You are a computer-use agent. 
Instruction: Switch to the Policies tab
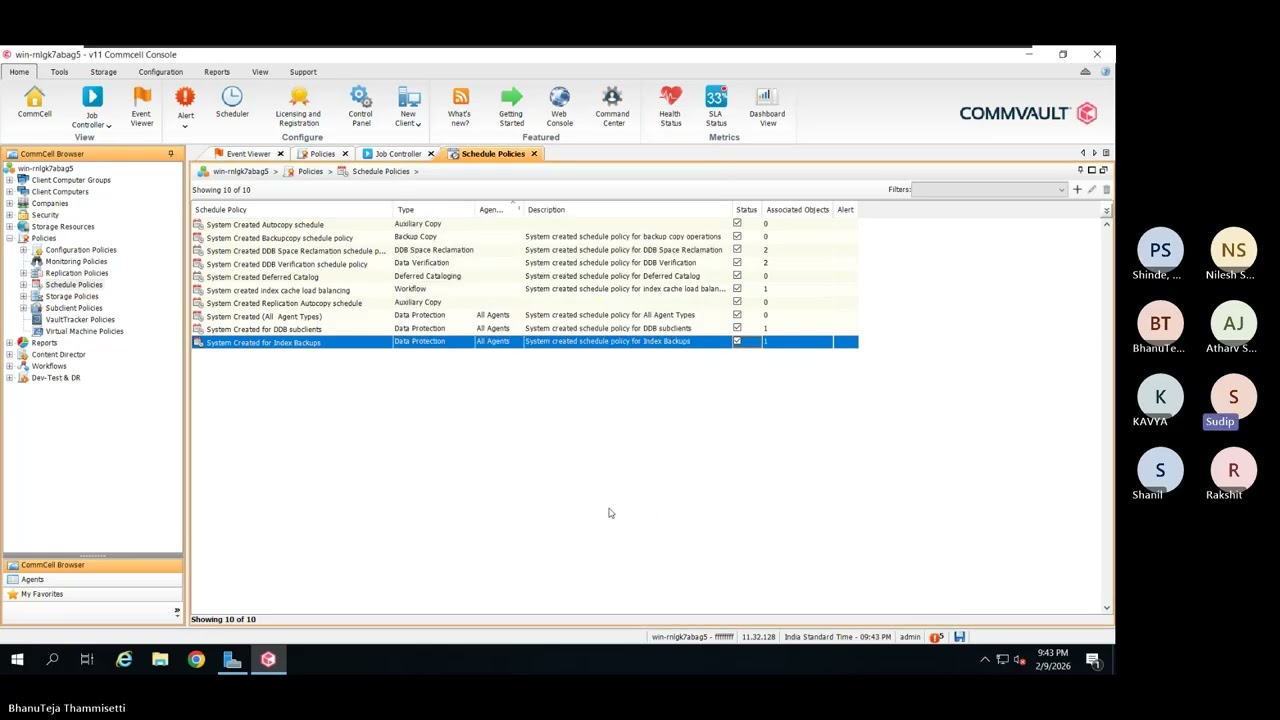click(322, 154)
